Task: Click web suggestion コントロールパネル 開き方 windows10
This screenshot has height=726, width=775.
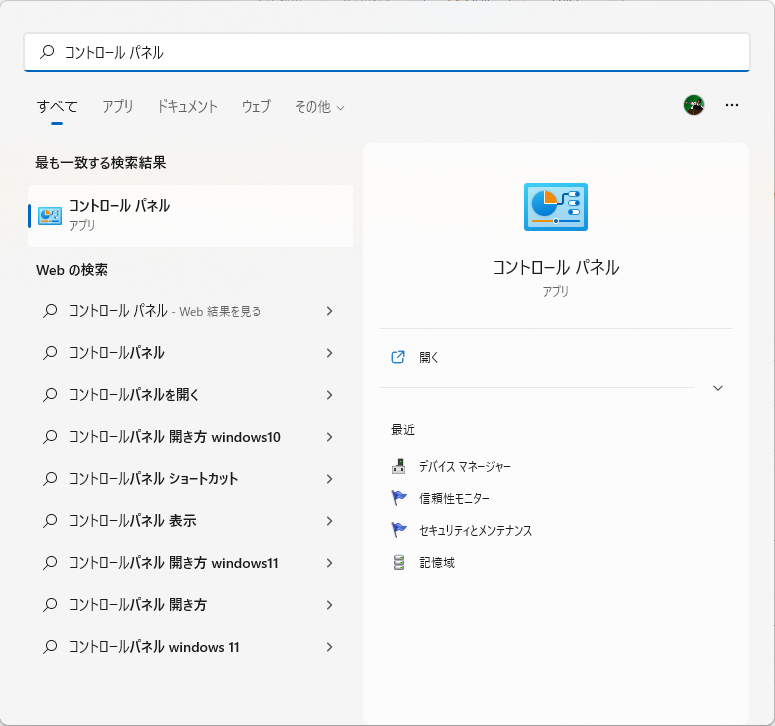Action: point(175,437)
